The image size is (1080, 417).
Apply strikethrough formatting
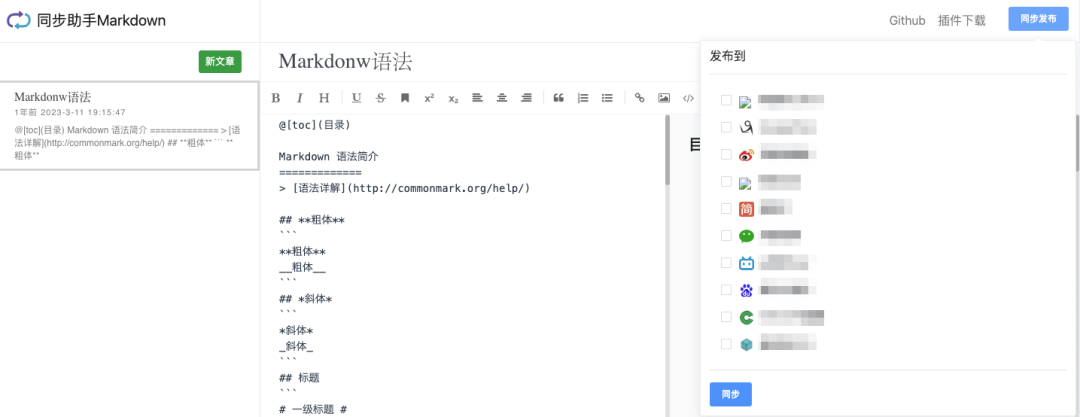tap(381, 98)
